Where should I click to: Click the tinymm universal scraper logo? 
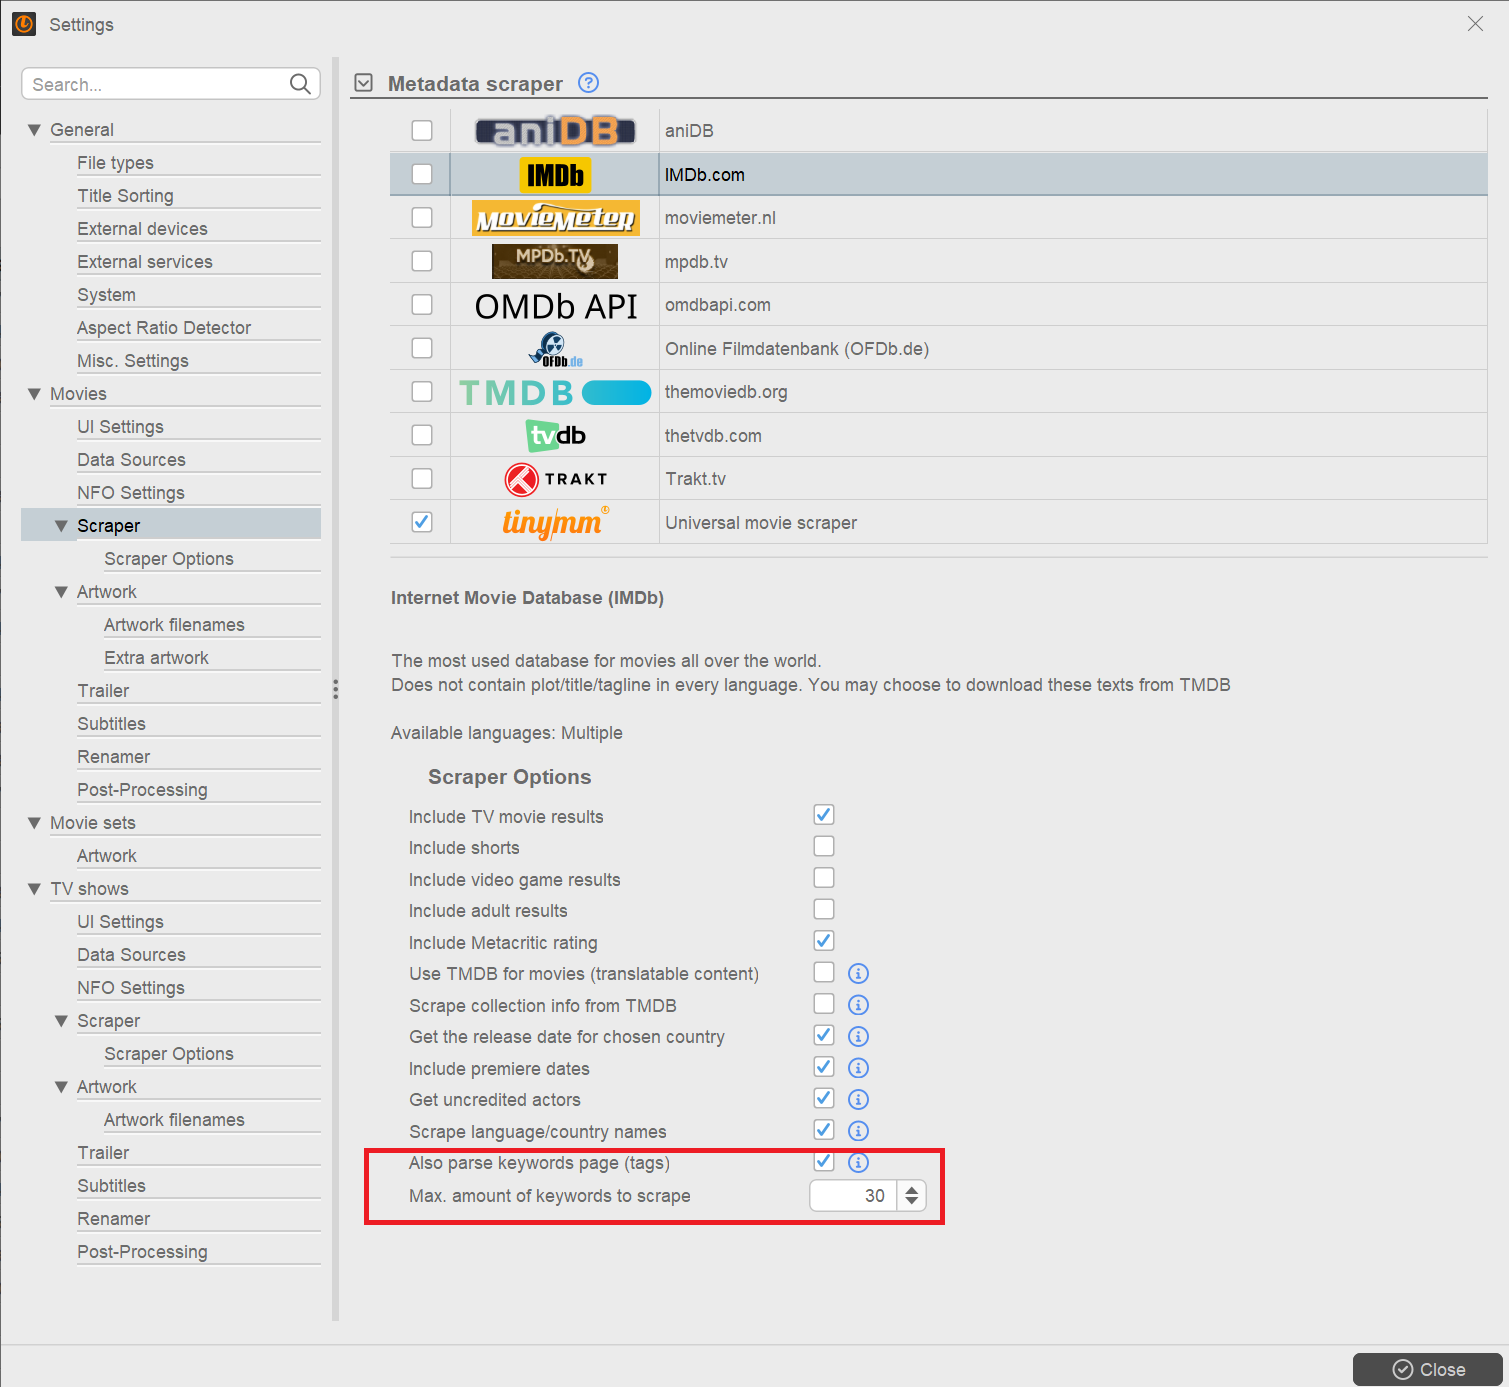[555, 522]
